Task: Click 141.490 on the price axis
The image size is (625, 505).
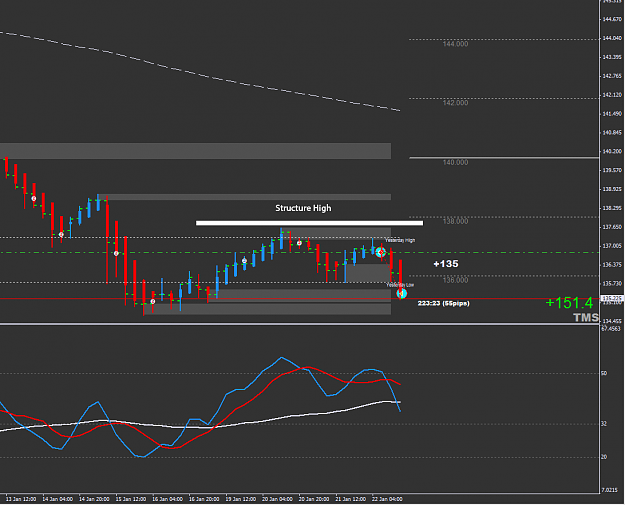Action: tap(612, 114)
